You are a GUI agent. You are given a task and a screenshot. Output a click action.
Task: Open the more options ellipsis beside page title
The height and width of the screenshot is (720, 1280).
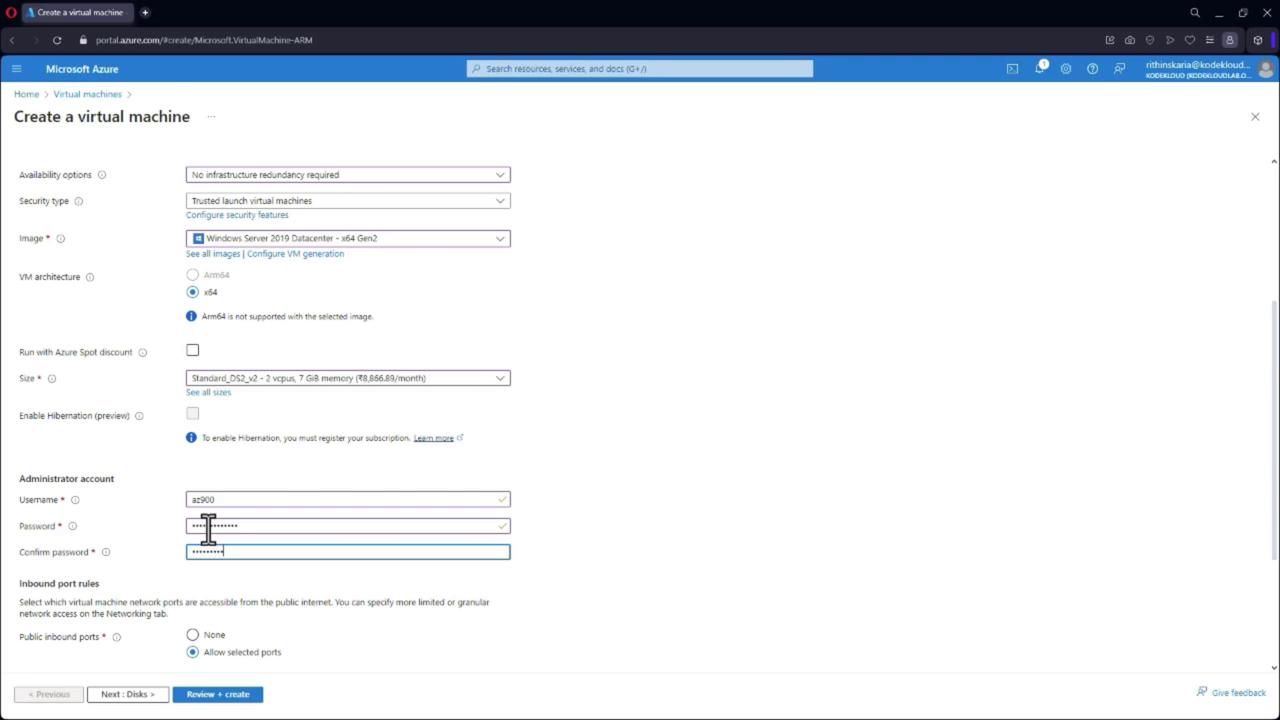click(211, 117)
